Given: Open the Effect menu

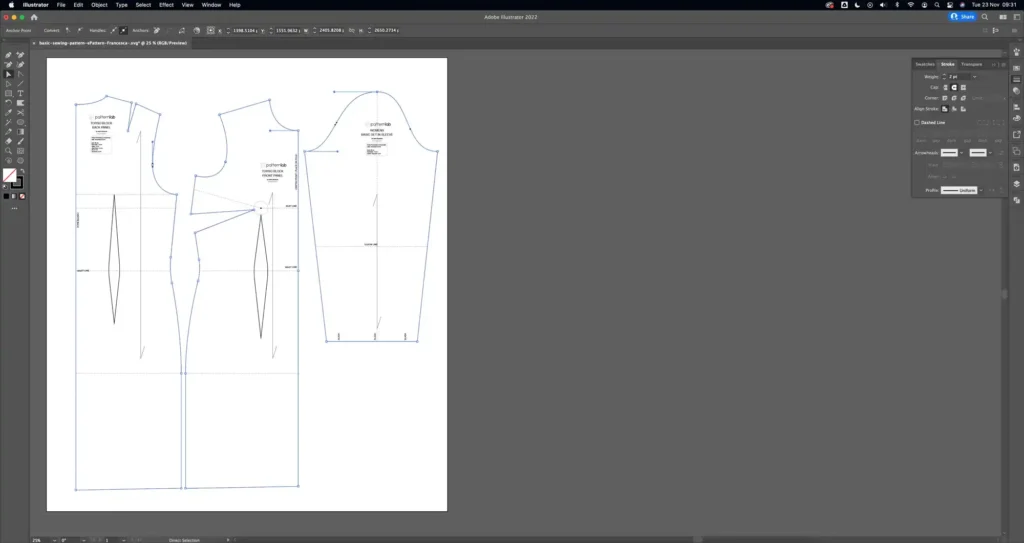Looking at the screenshot, I should pos(166,5).
